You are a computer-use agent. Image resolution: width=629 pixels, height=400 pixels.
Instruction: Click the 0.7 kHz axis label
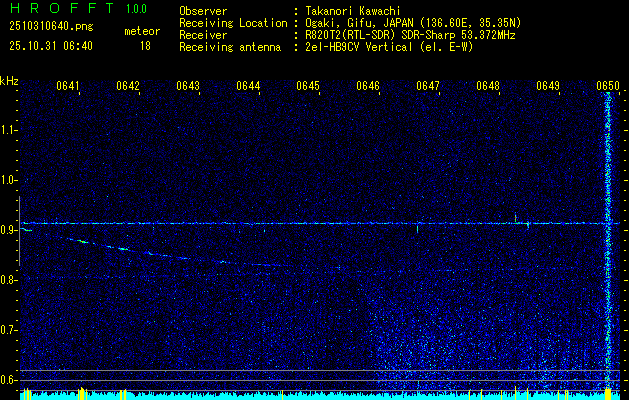coord(10,329)
